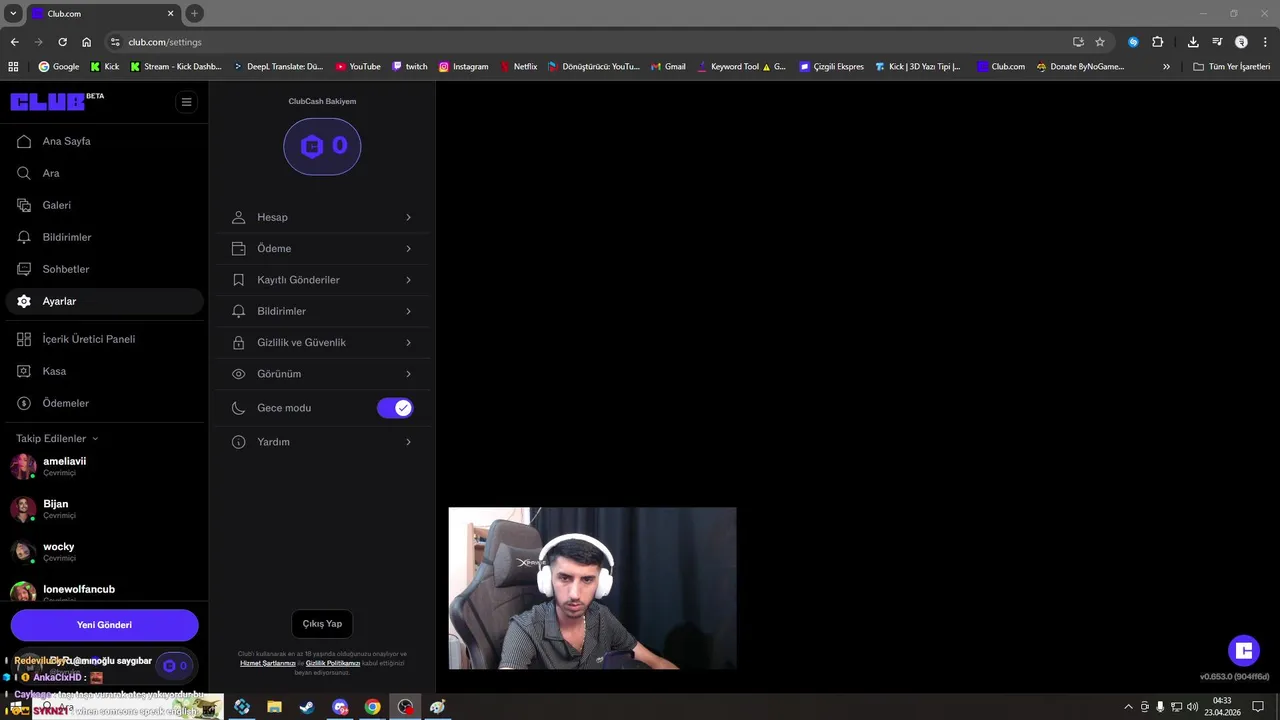Open the Chrome three-dot menu

[x=1265, y=42]
